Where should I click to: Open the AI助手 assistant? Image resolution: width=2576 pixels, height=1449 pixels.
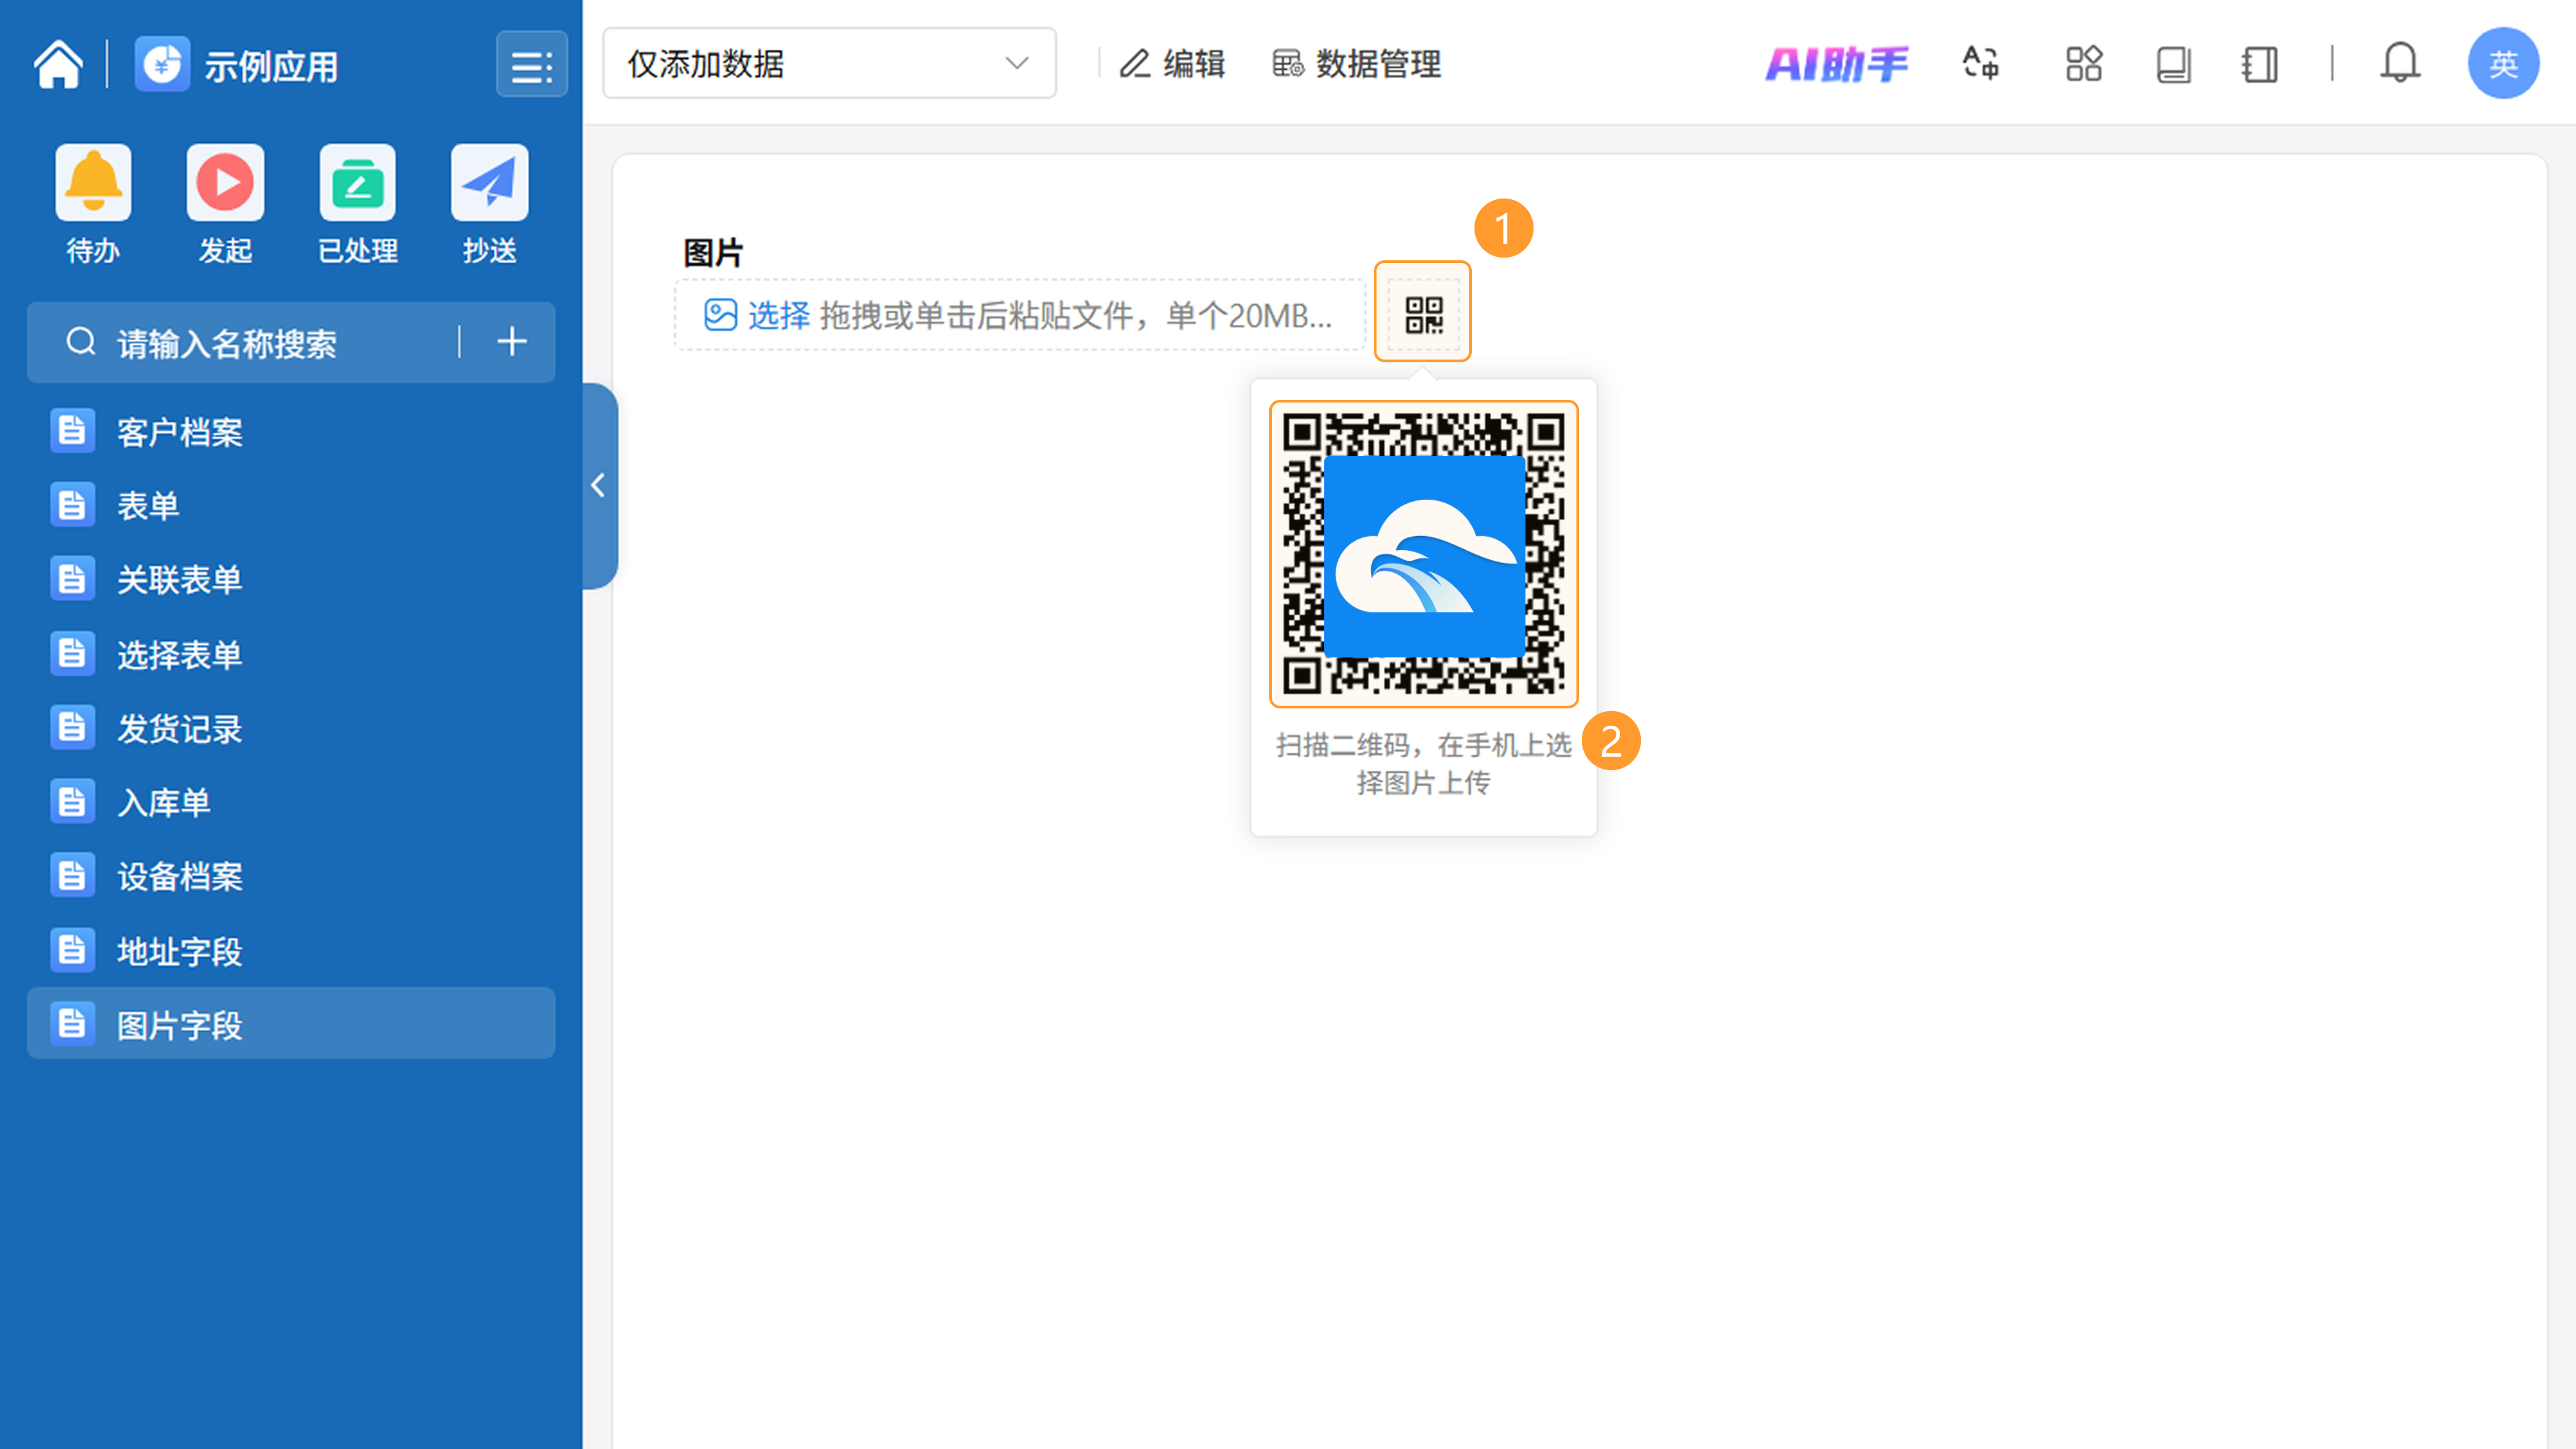click(x=1836, y=64)
